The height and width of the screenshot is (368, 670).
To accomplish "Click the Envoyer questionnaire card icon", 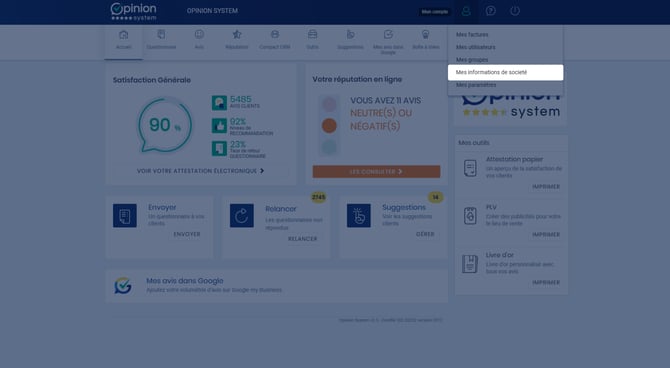I will 125,215.
